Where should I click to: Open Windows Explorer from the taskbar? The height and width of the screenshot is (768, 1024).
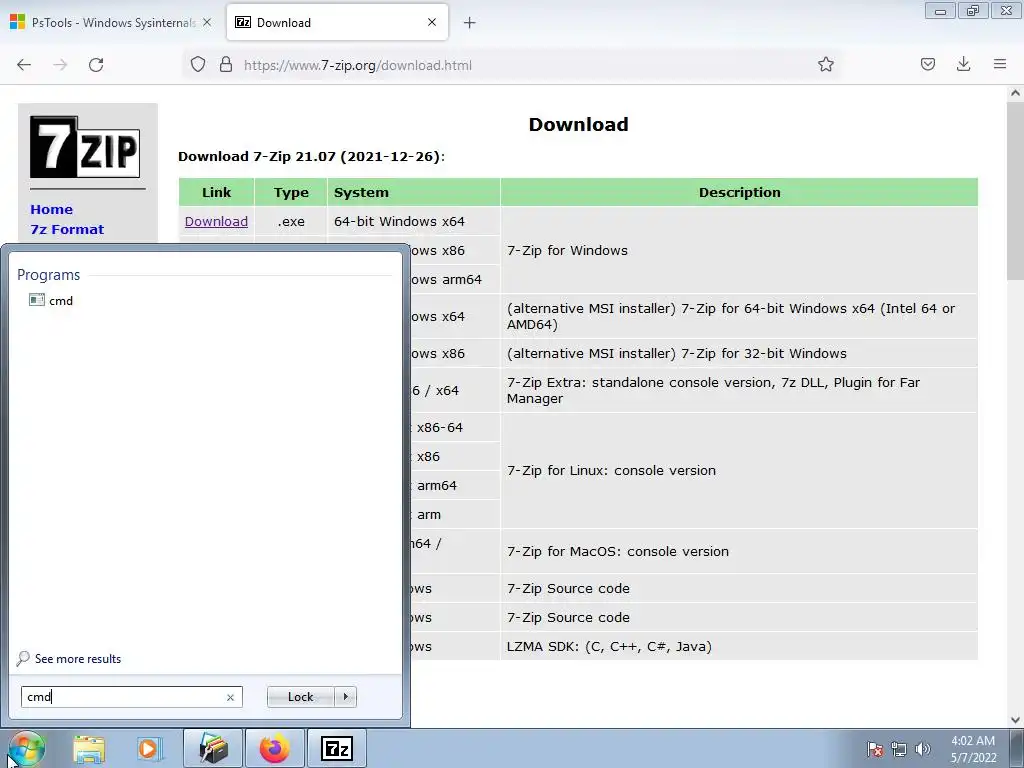point(89,749)
